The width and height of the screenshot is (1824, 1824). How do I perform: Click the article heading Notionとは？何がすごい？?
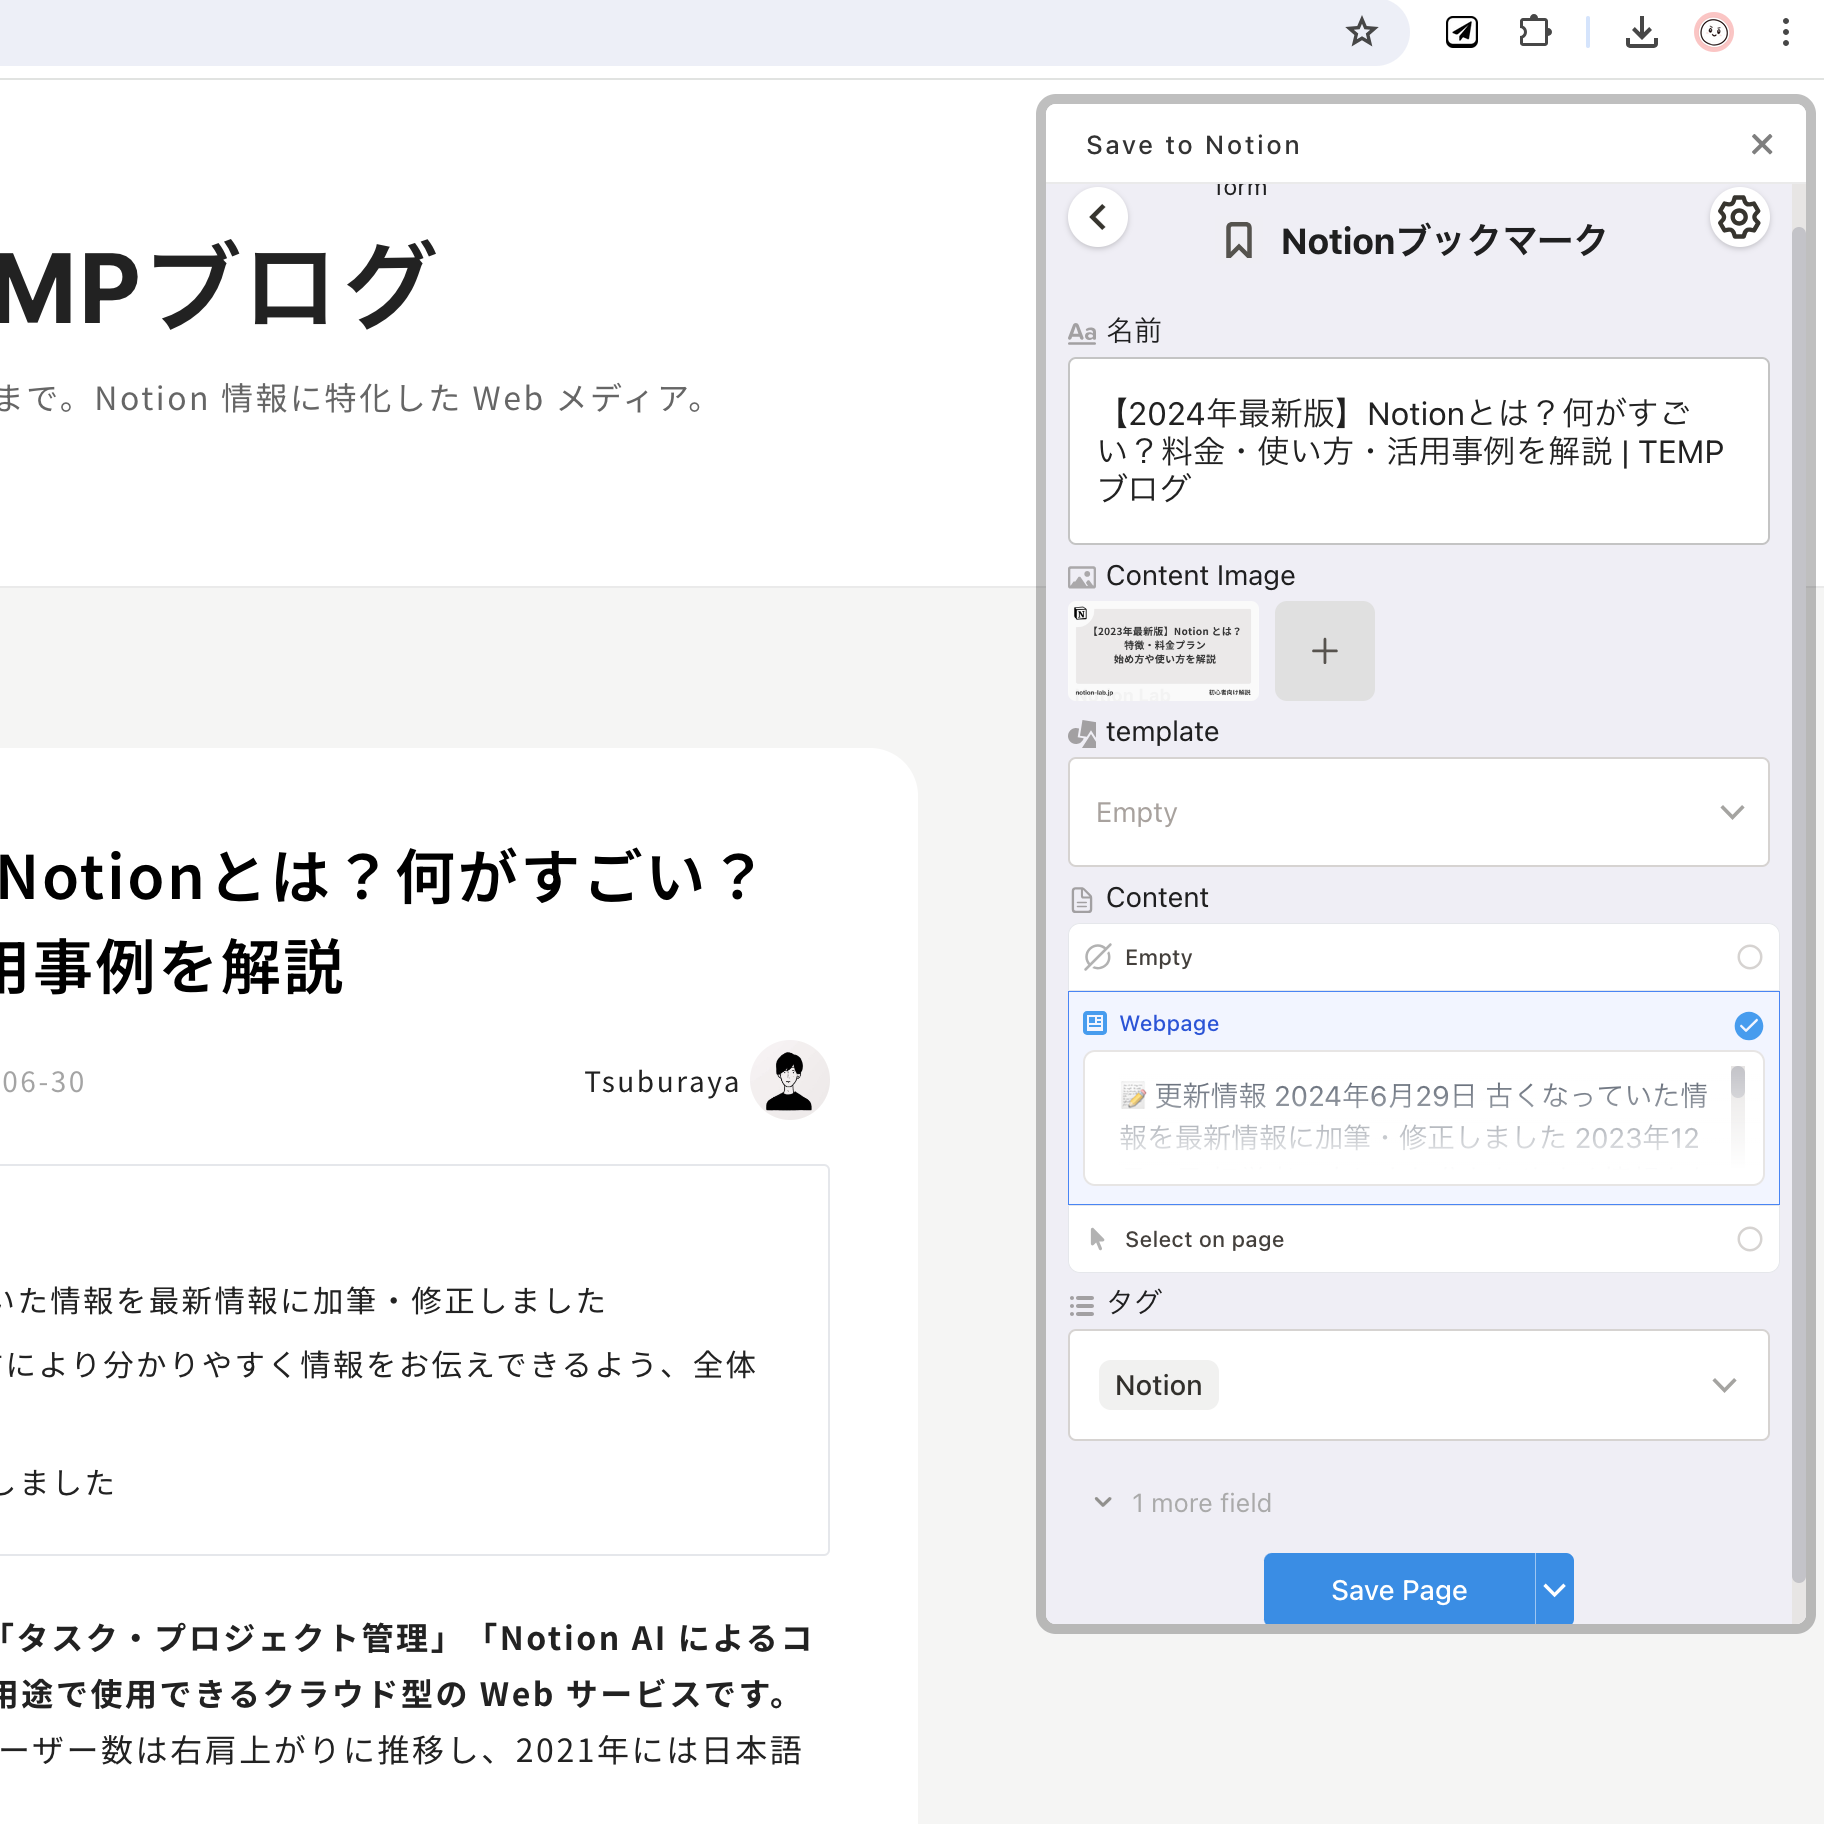(378, 877)
